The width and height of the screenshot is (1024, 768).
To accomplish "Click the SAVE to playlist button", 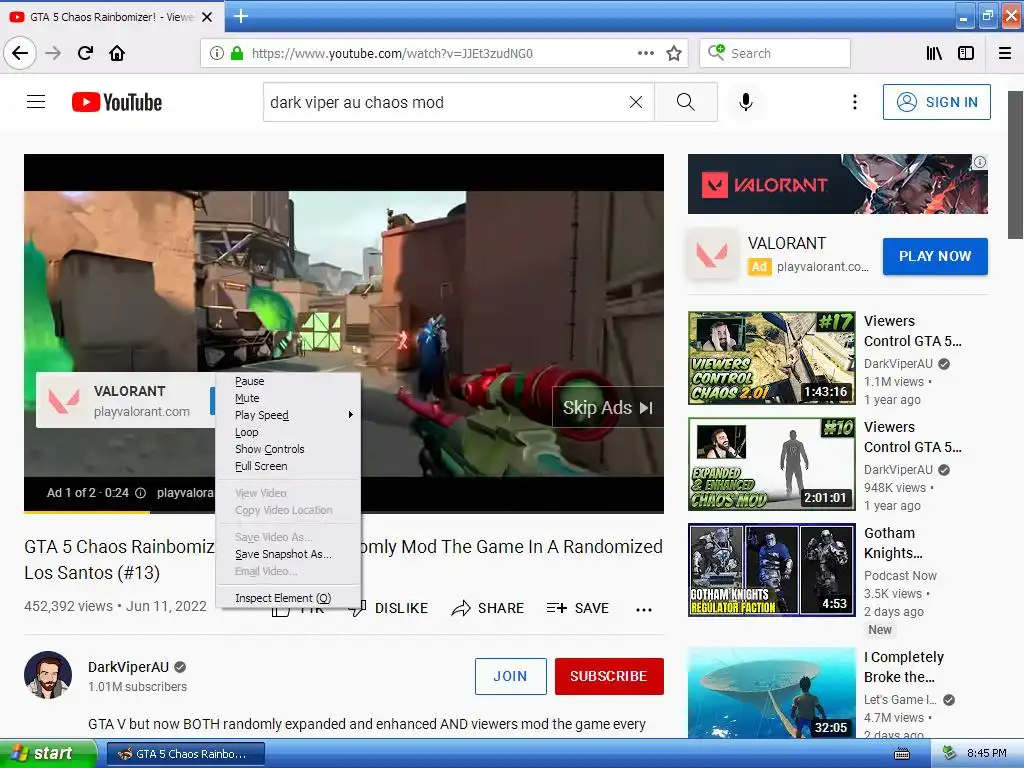I will 577,609.
